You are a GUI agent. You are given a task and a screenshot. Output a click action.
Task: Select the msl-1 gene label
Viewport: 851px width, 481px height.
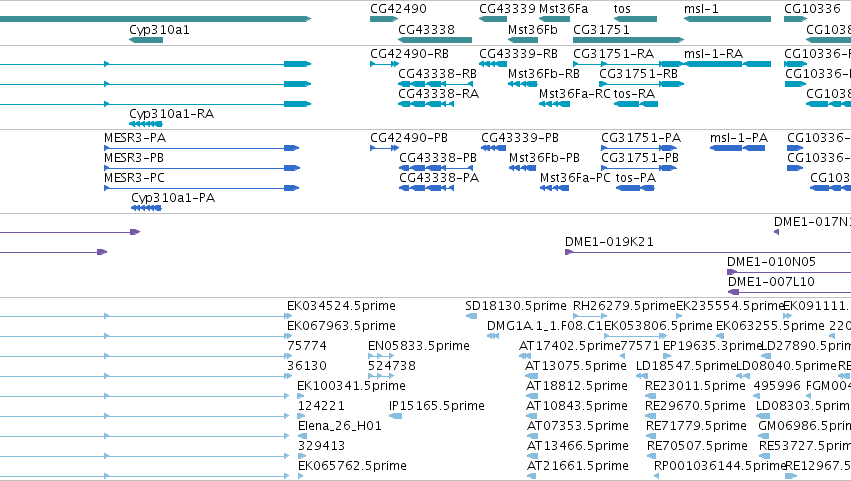tap(701, 9)
